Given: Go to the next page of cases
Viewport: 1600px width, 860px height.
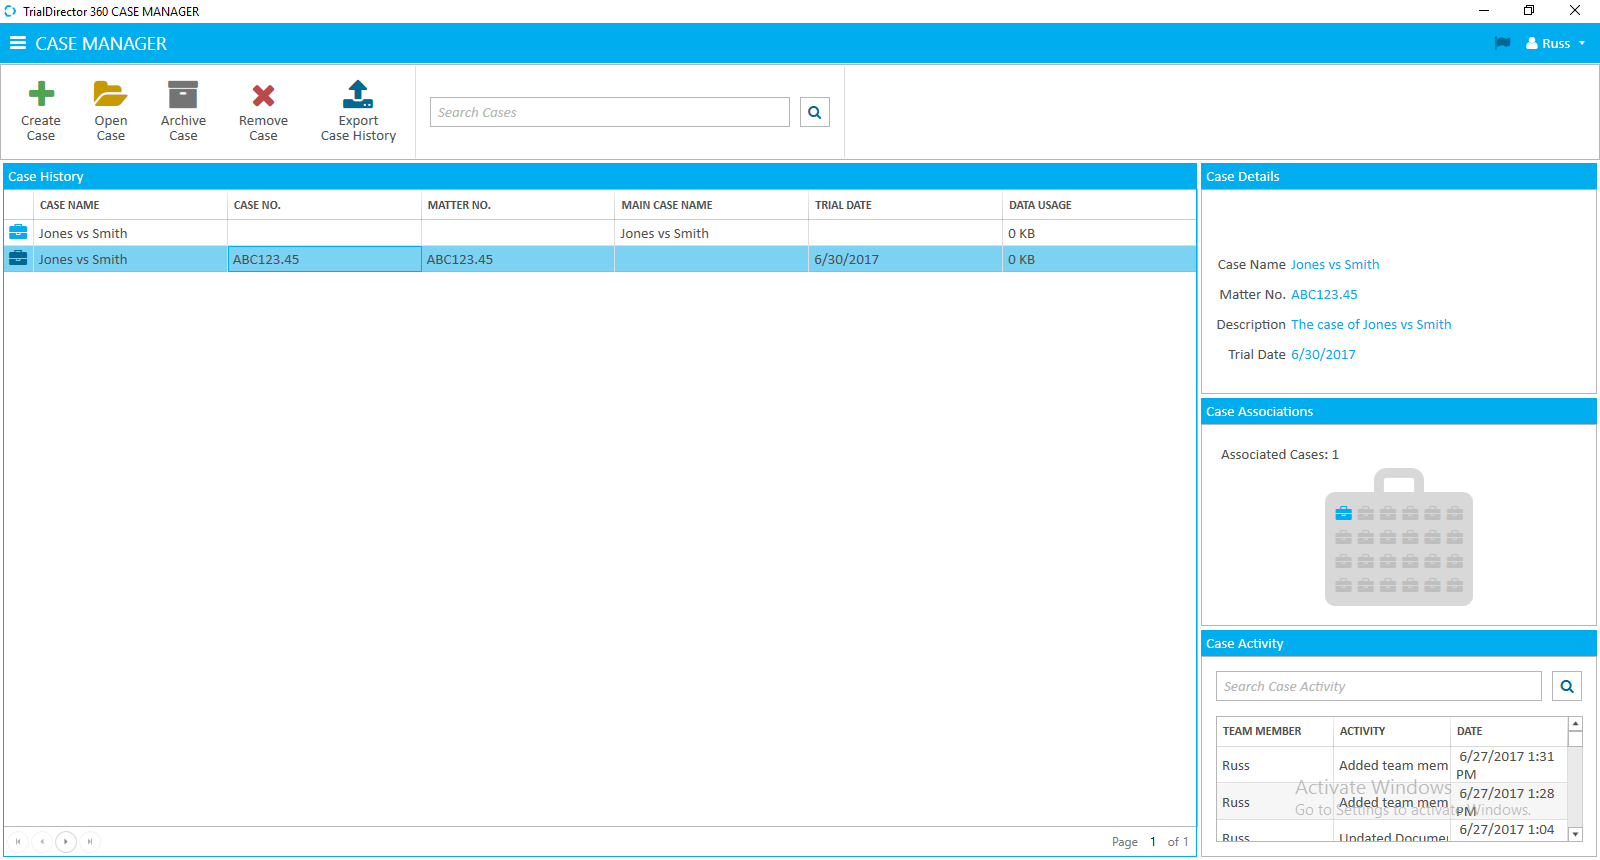Looking at the screenshot, I should click(66, 842).
